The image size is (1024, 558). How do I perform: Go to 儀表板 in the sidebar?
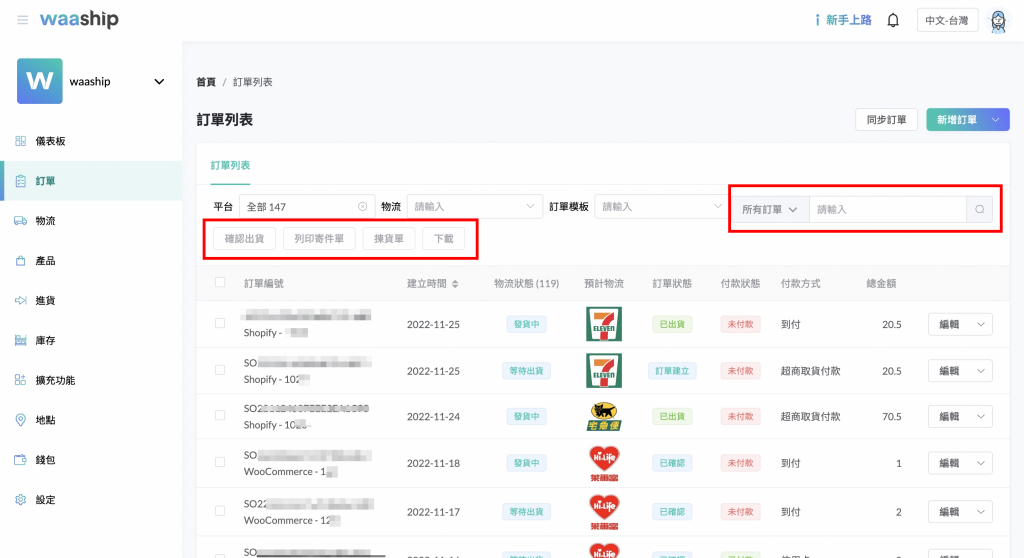[x=50, y=141]
